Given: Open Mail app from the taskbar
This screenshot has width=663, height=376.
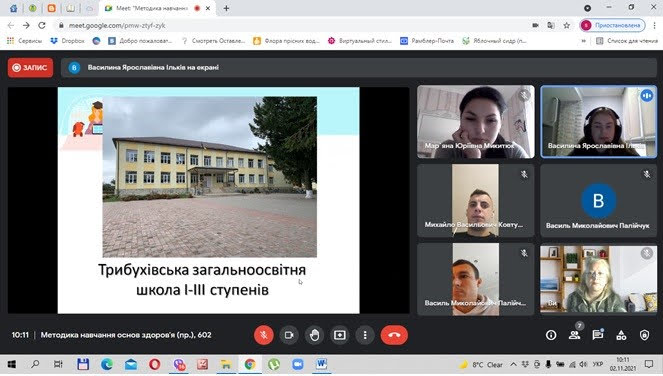Looking at the screenshot, I should (x=131, y=364).
